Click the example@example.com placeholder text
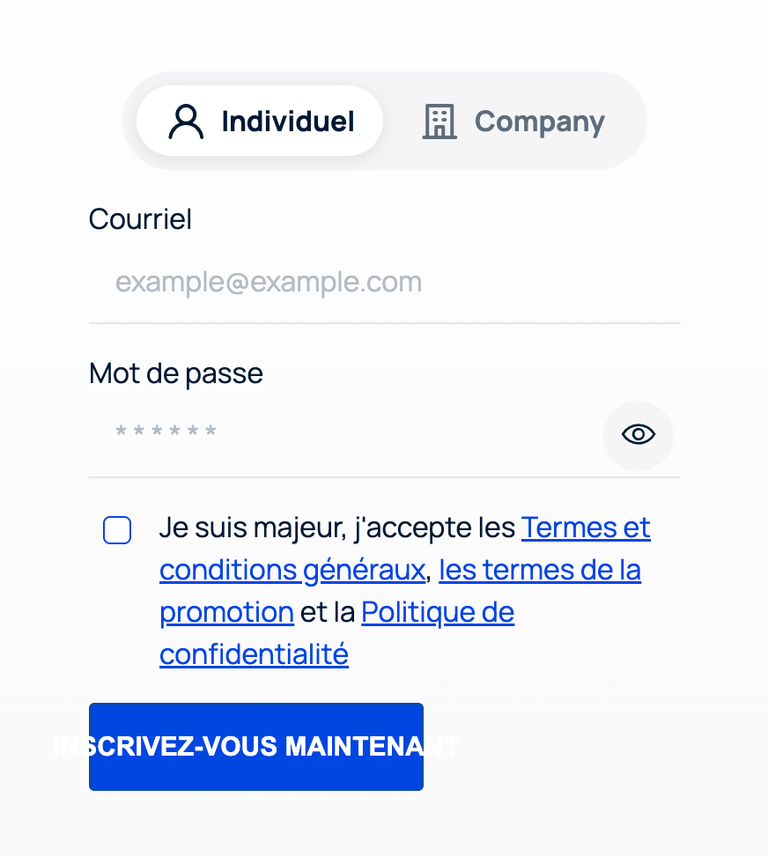Image resolution: width=768 pixels, height=856 pixels. coord(268,282)
